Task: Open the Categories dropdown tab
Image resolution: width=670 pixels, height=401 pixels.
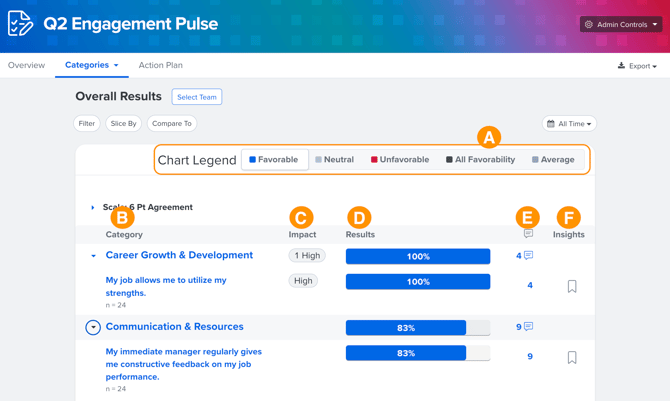Action: pyautogui.click(x=91, y=65)
